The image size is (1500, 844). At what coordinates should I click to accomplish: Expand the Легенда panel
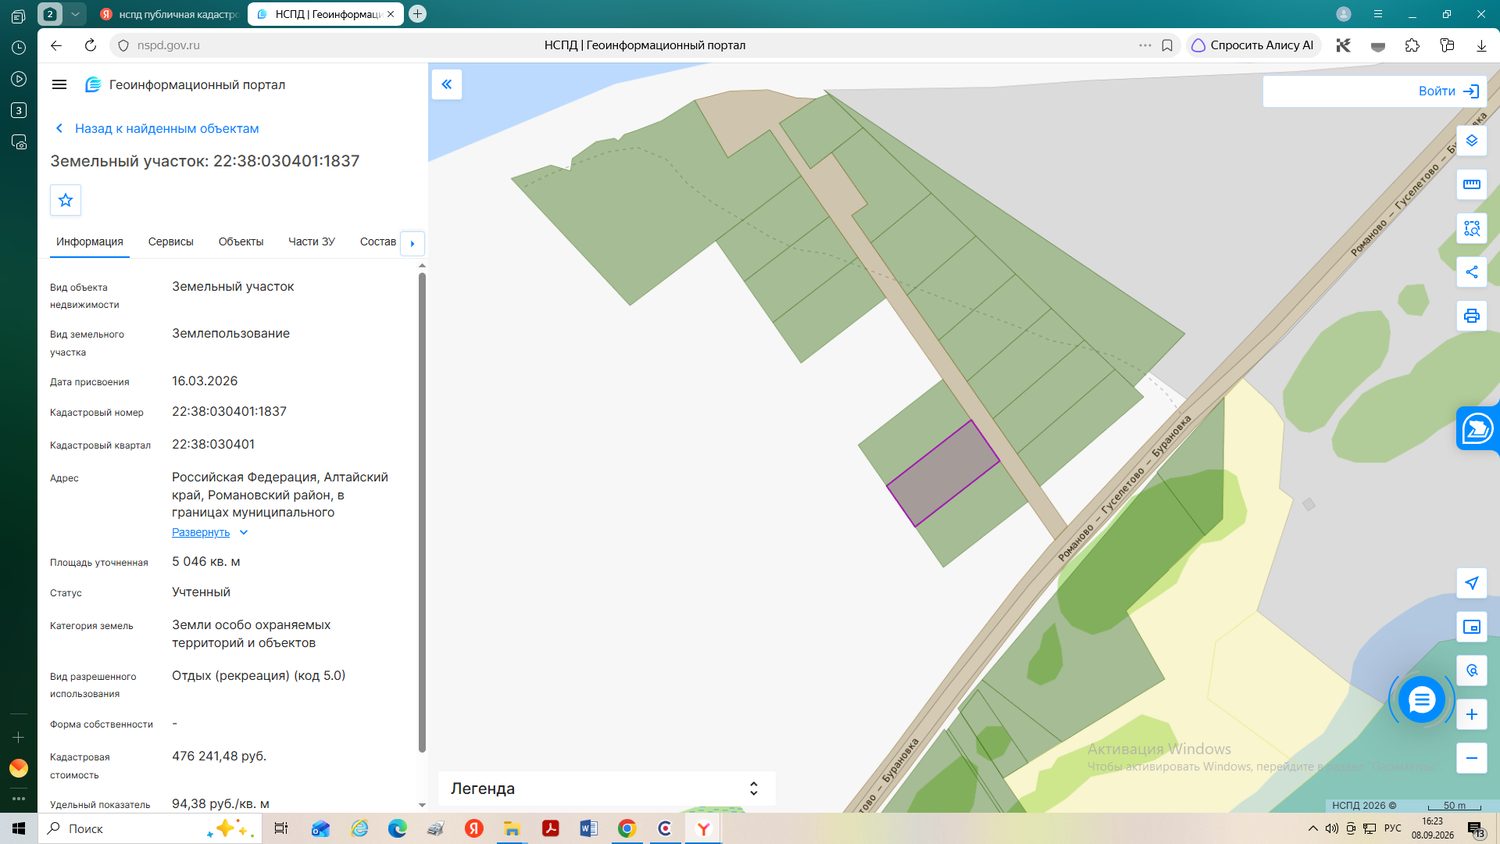click(x=606, y=788)
